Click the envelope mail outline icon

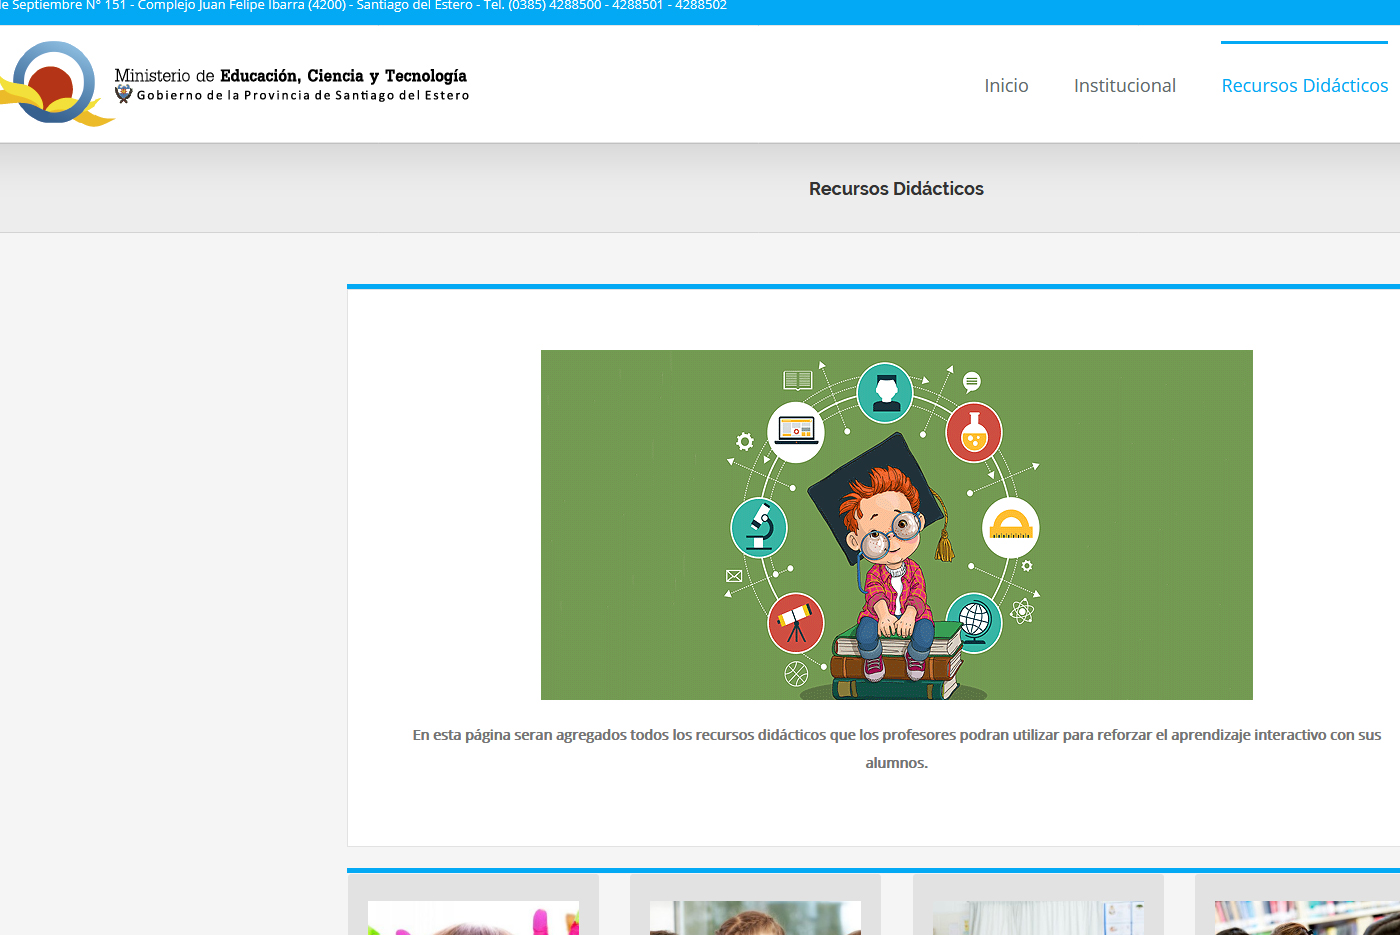[x=734, y=576]
